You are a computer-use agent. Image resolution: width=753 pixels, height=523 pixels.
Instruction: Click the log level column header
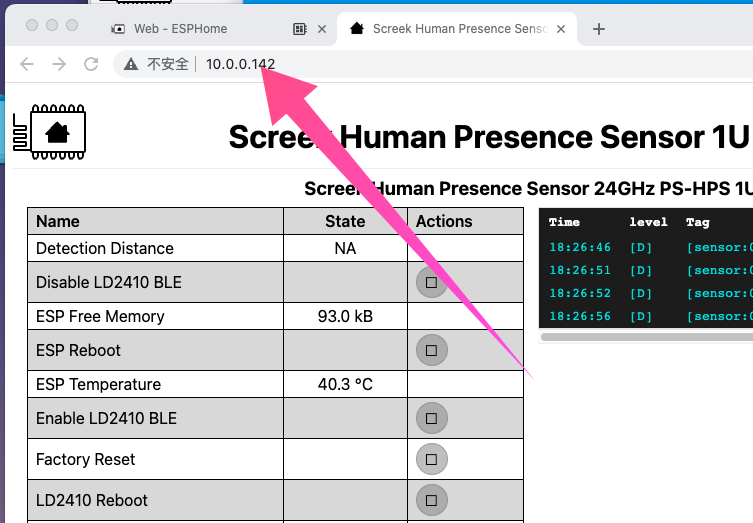(648, 222)
